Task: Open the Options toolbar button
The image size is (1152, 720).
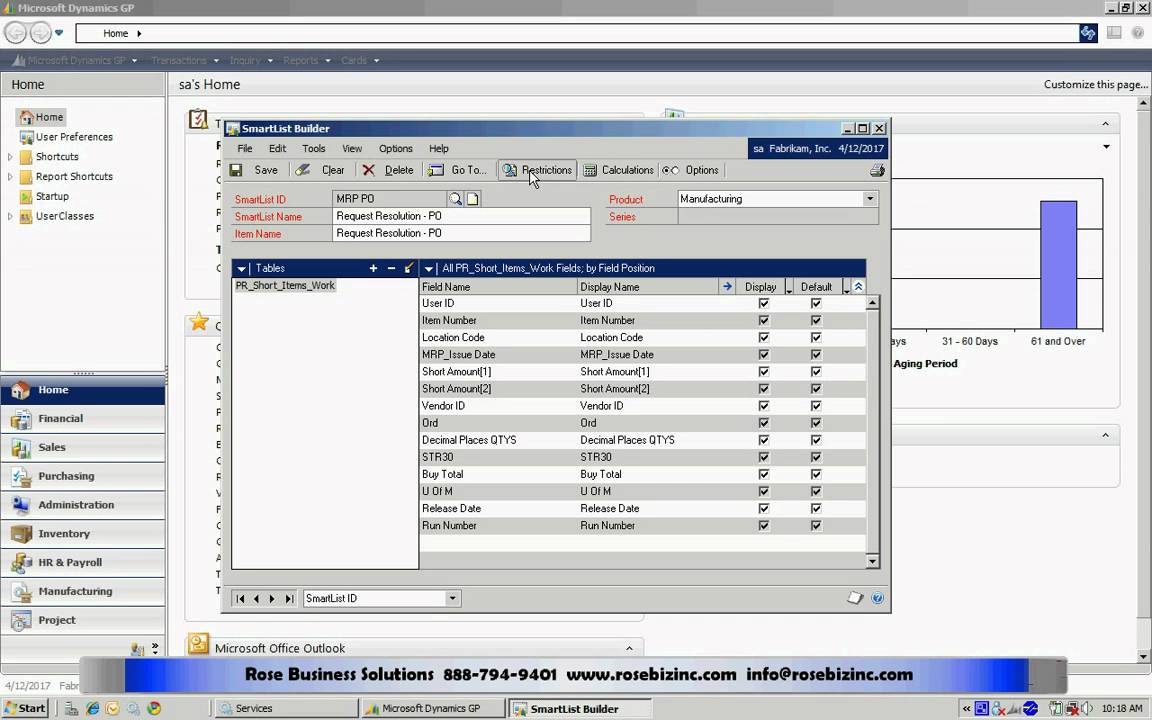Action: coord(691,170)
